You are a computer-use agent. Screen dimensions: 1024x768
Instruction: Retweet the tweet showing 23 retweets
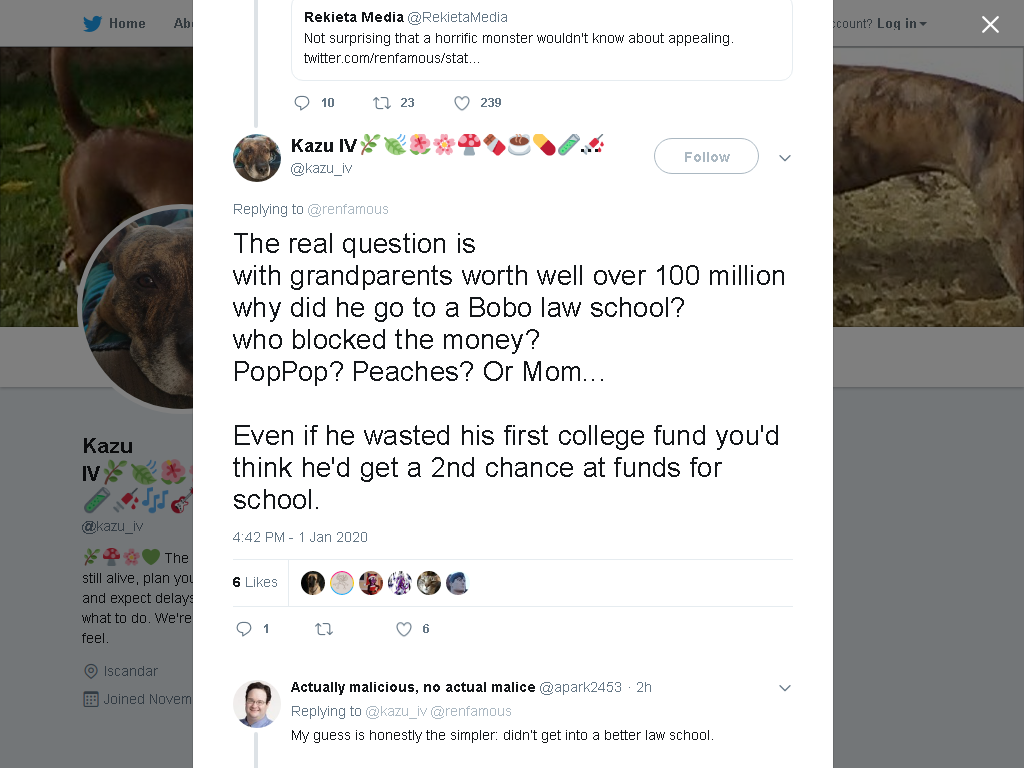(x=381, y=103)
